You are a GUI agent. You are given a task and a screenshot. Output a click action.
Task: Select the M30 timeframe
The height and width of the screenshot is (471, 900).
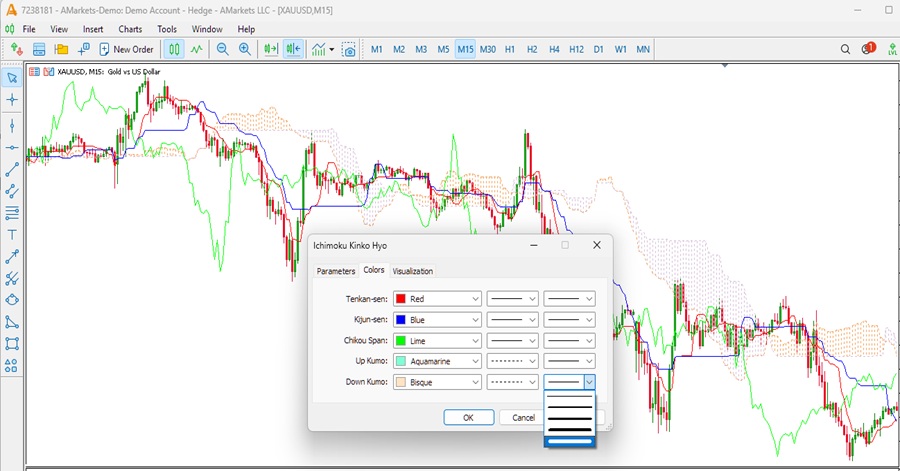[488, 49]
